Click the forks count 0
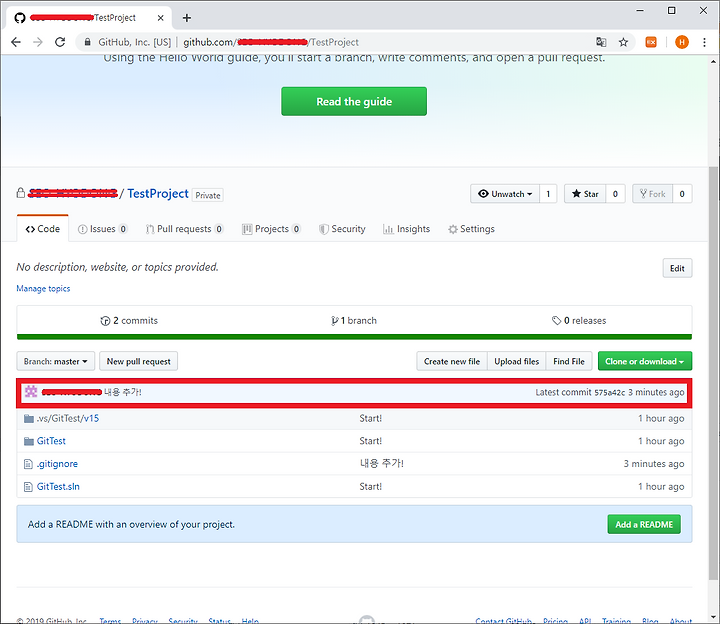Viewport: 720px width, 624px height. pos(682,194)
